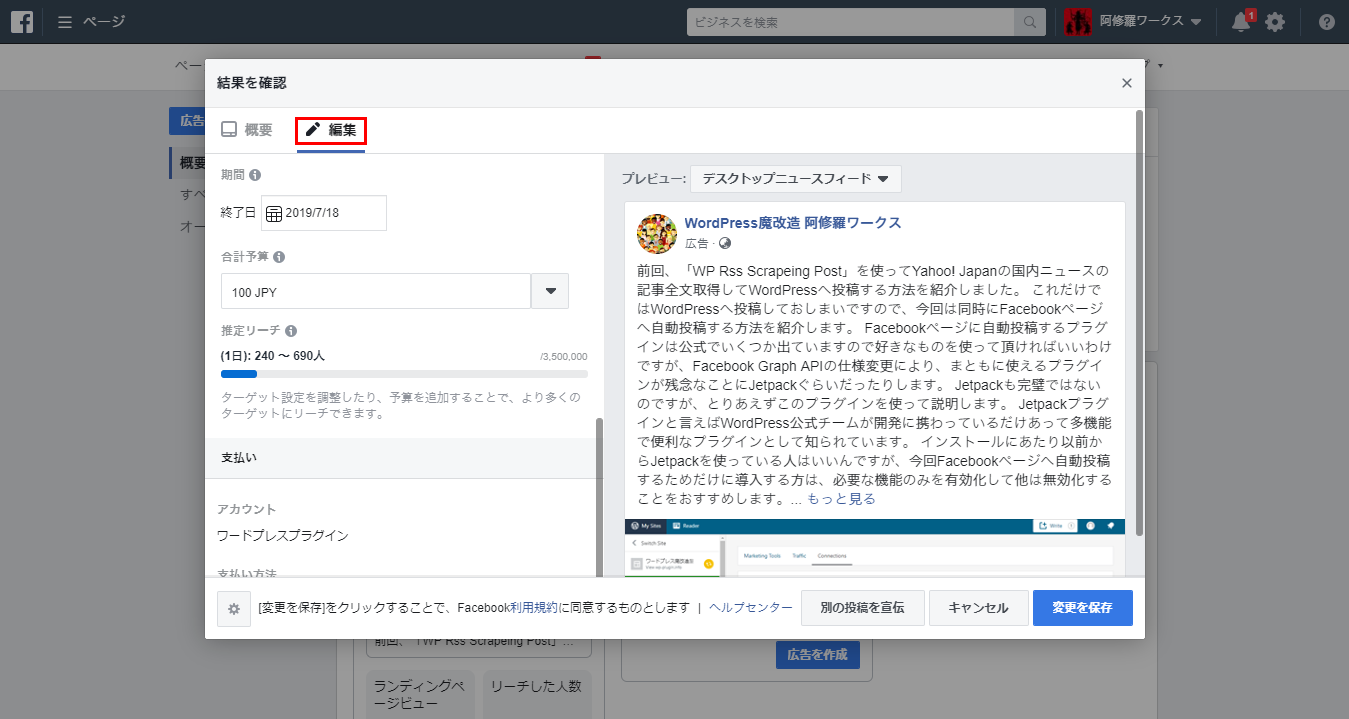Expand the 100 JPY budget dropdown
This screenshot has width=1349, height=719.
pyautogui.click(x=550, y=291)
